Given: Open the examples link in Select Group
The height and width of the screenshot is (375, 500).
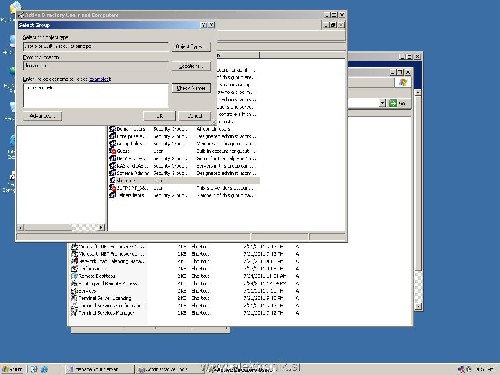Looking at the screenshot, I should 100,79.
